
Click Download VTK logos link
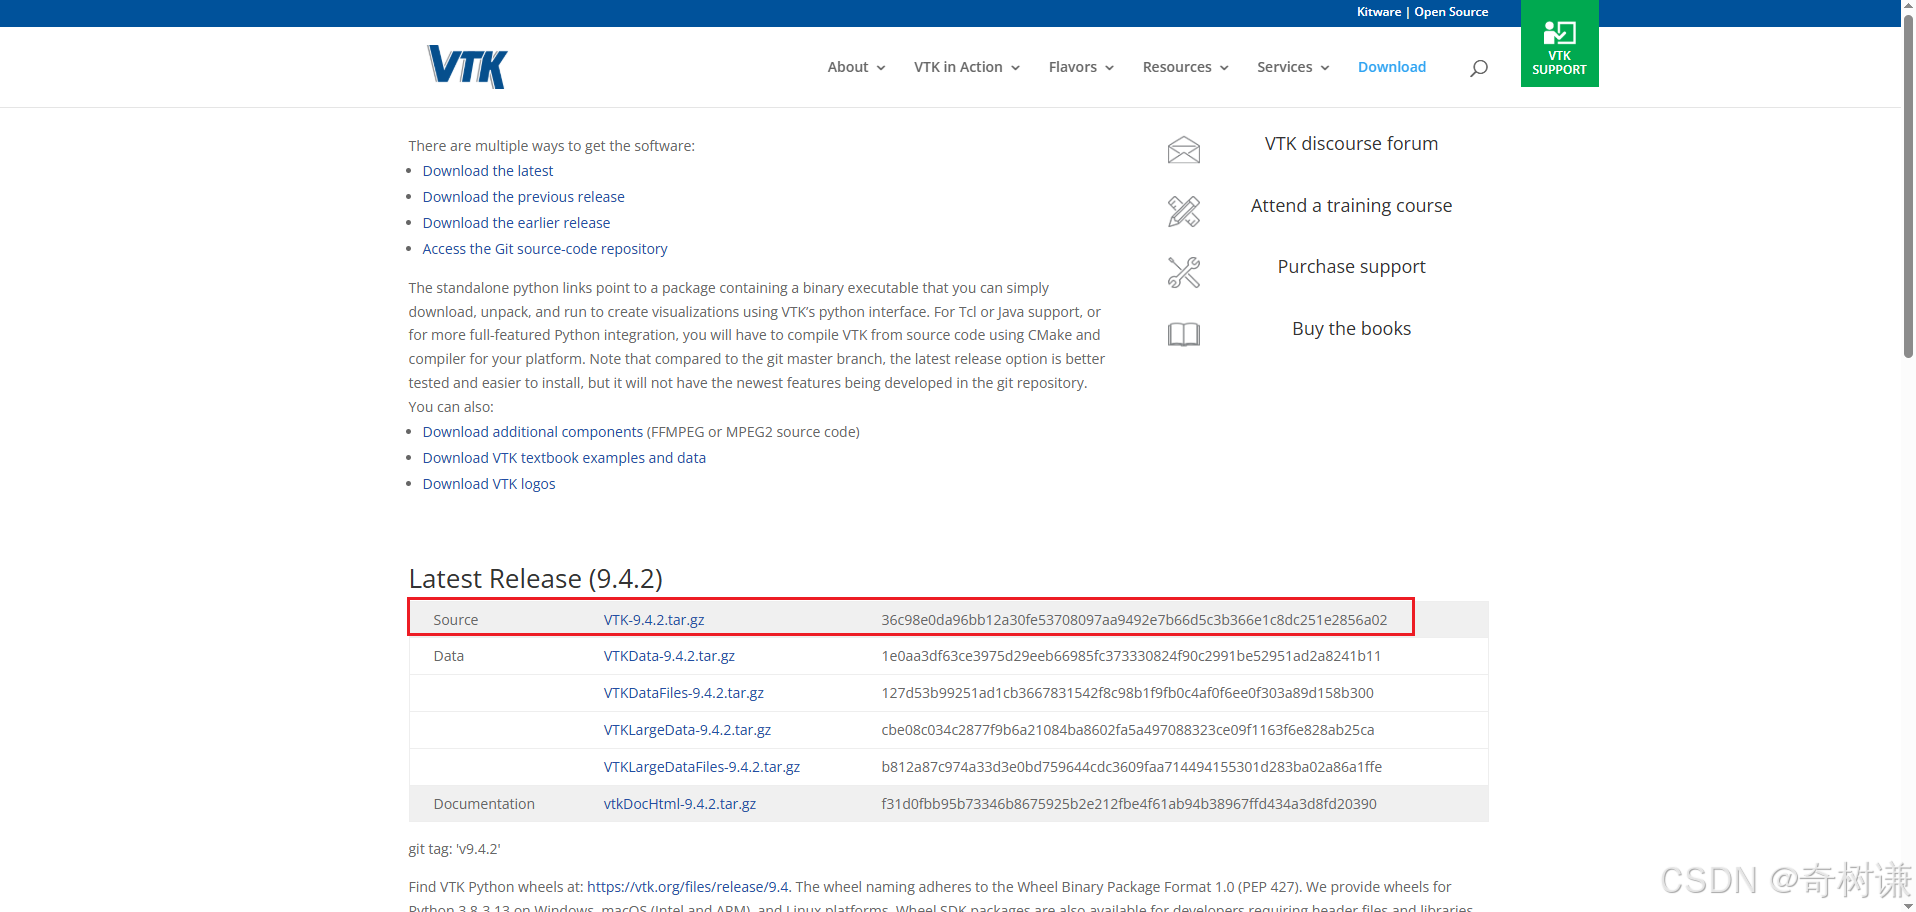coord(489,484)
